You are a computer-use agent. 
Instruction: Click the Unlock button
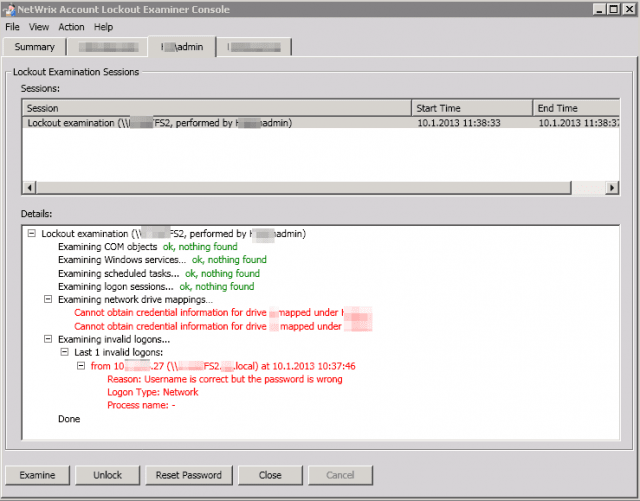(x=108, y=475)
